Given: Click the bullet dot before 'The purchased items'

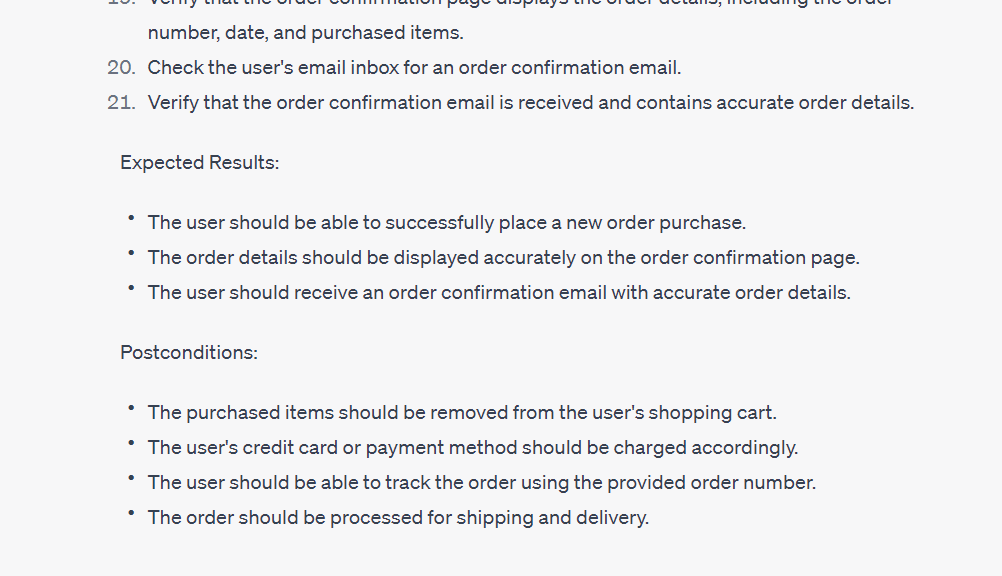Looking at the screenshot, I should [131, 408].
